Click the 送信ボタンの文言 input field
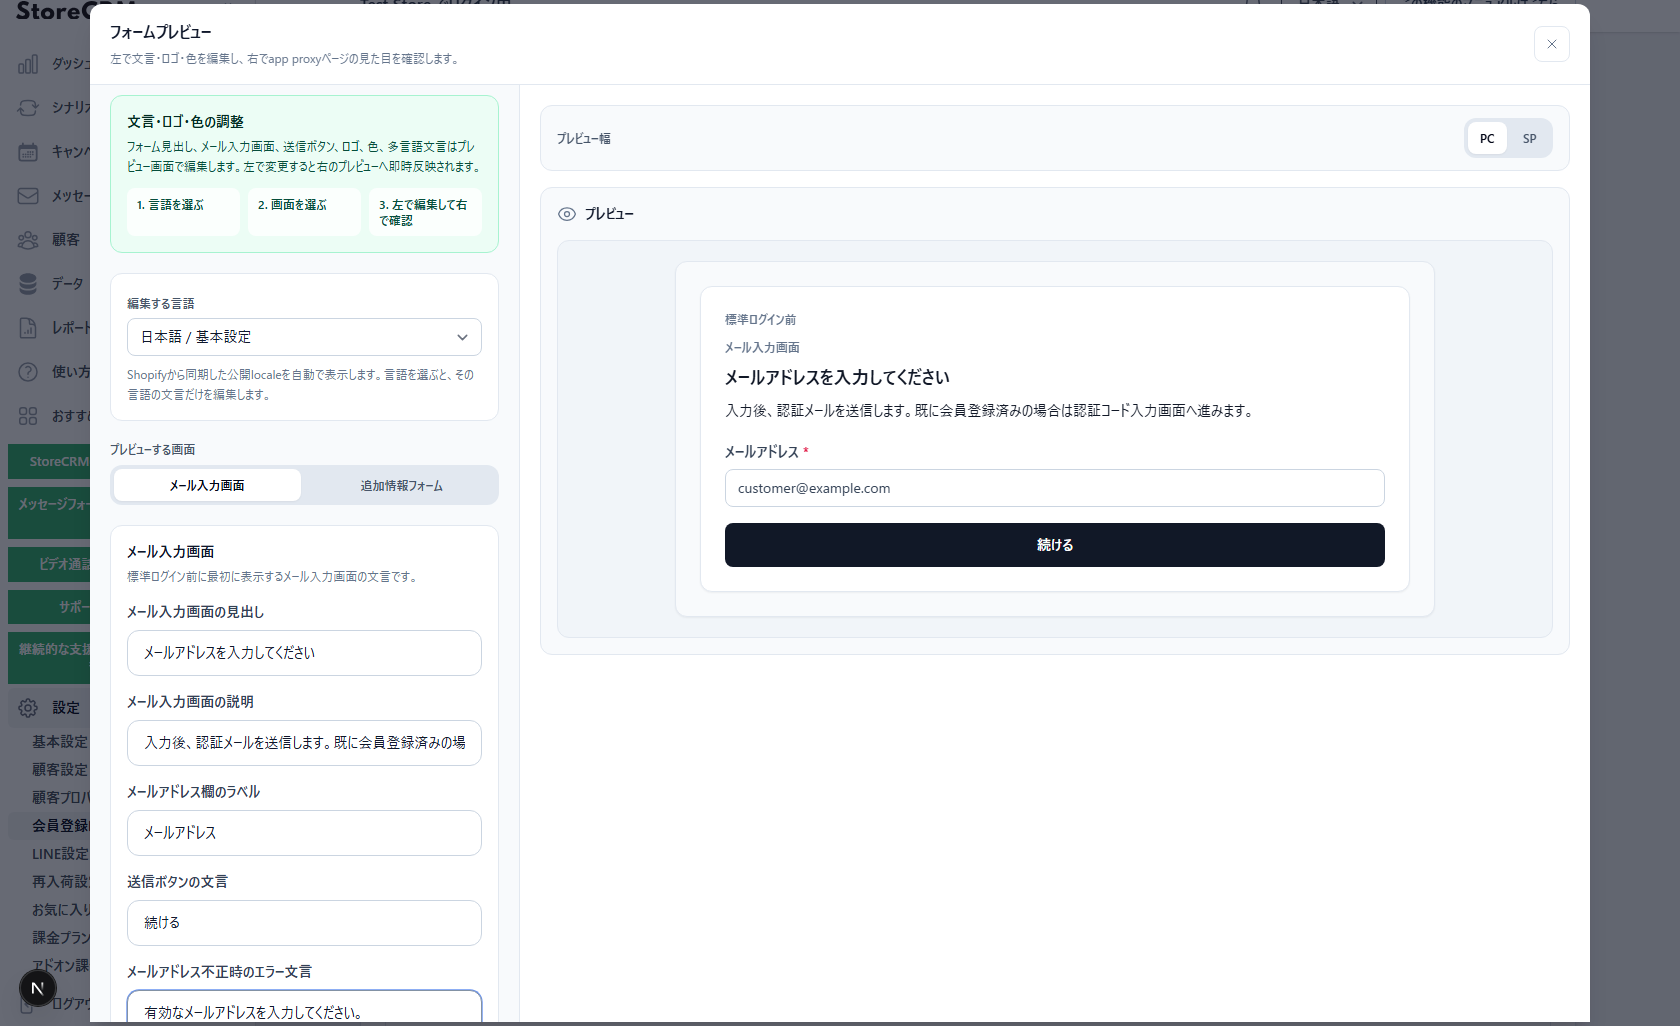1680x1026 pixels. (304, 923)
